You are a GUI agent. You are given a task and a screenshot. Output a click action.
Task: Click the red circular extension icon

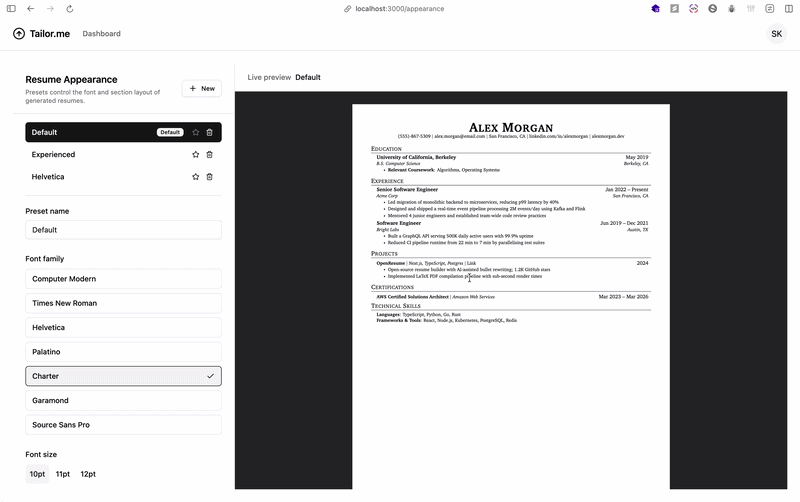coord(693,9)
